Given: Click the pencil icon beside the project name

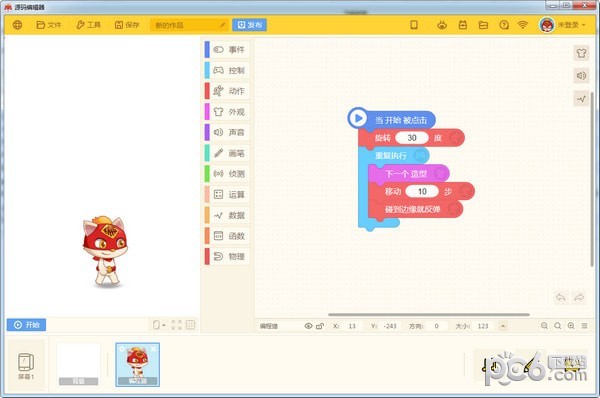Looking at the screenshot, I should click(222, 25).
